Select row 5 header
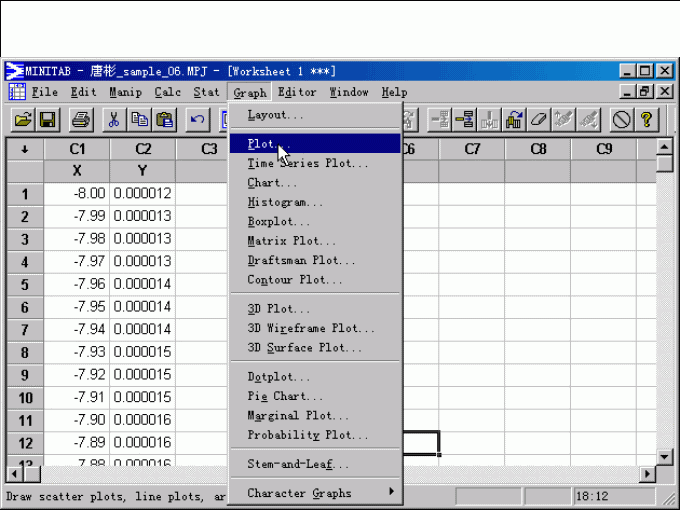Image resolution: width=680 pixels, height=510 pixels. 24,284
